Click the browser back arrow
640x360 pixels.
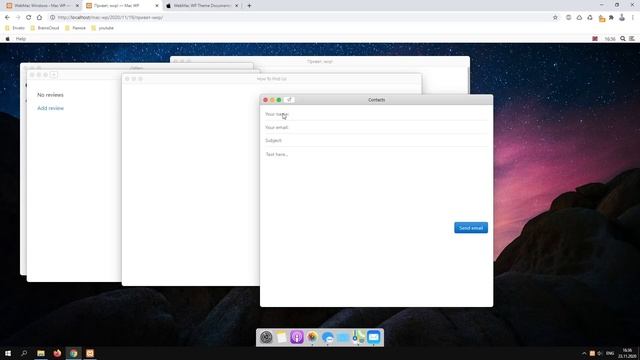click(7, 18)
